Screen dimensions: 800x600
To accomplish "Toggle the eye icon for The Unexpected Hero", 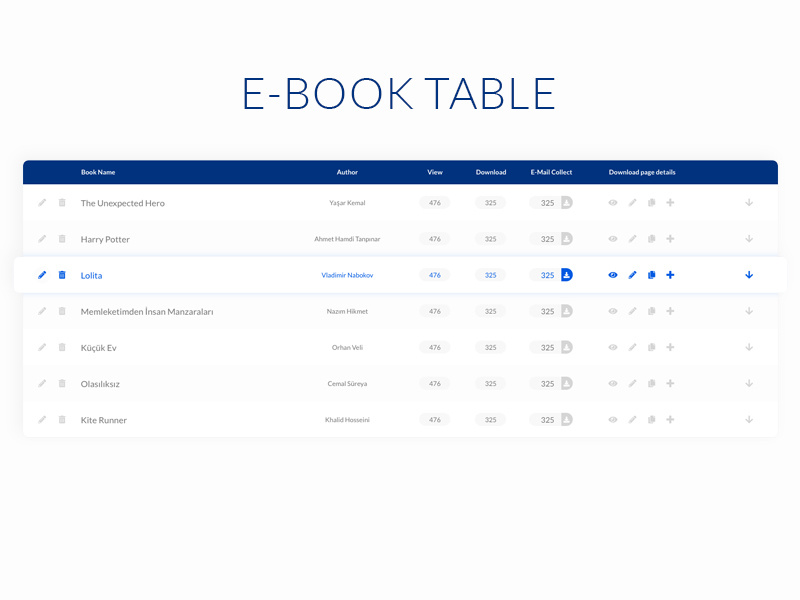I will pos(613,203).
